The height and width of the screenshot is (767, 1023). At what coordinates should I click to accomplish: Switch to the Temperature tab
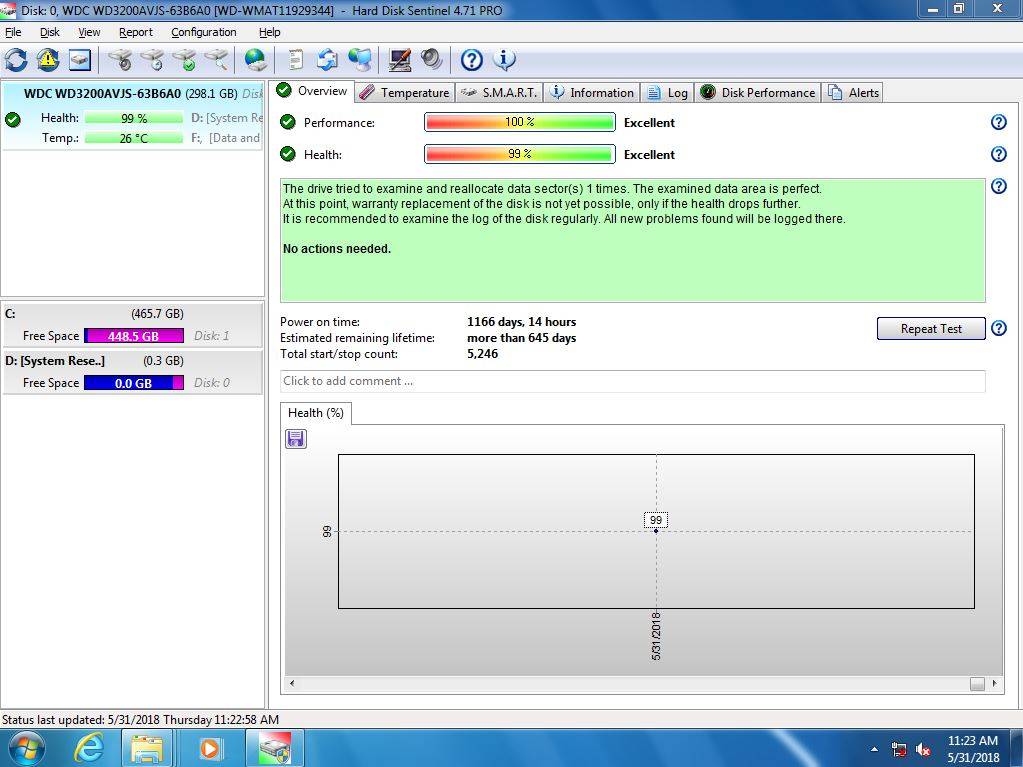[405, 93]
